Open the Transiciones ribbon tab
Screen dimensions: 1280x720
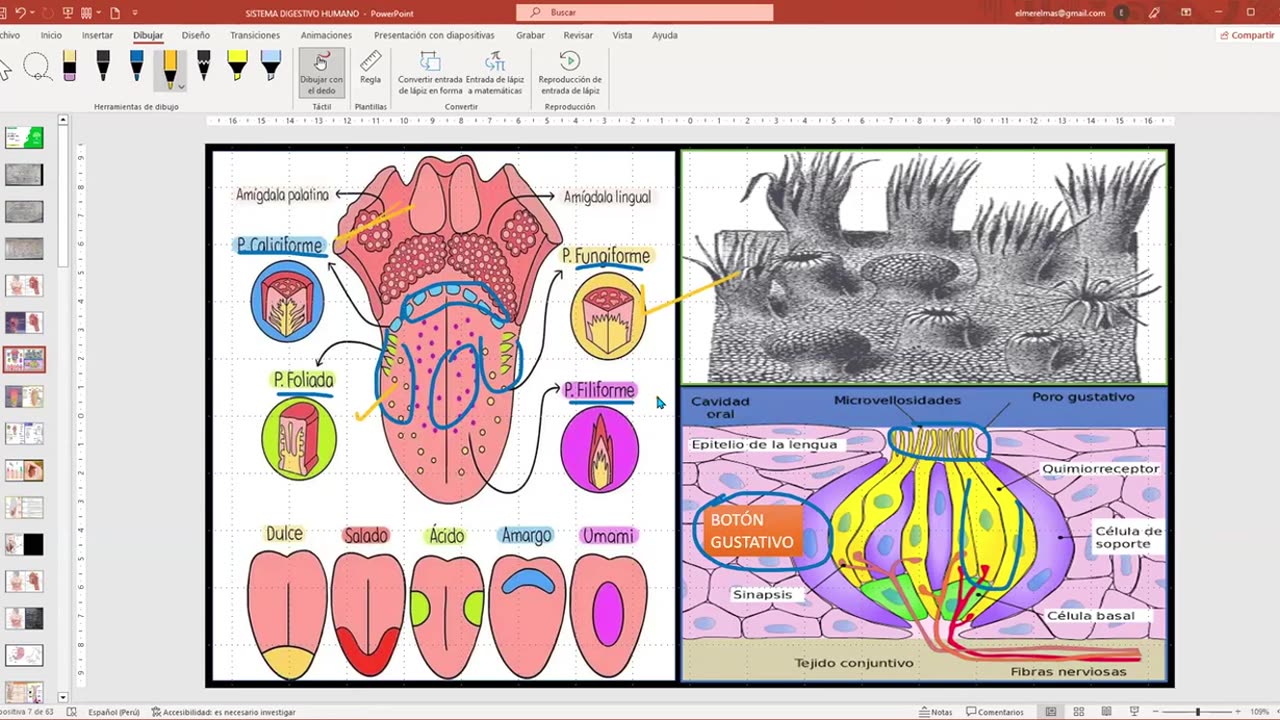point(255,35)
